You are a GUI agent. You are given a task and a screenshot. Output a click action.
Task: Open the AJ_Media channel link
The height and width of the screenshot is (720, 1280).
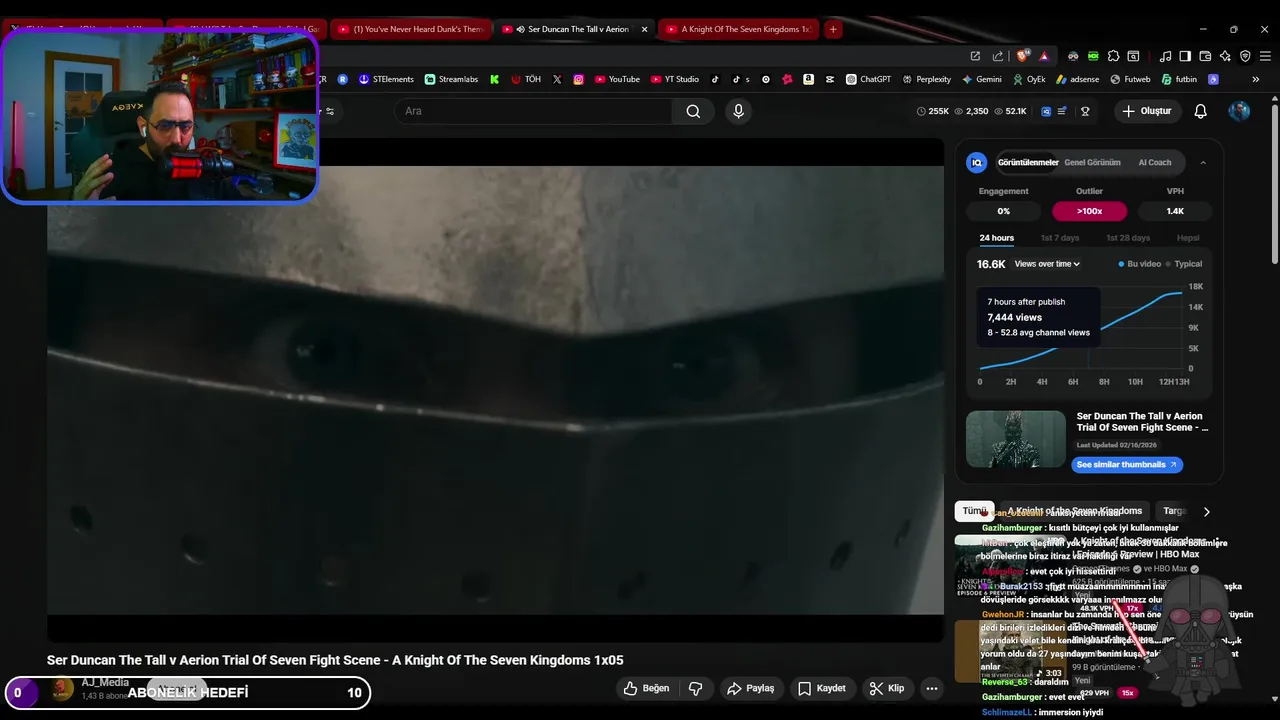105,682
